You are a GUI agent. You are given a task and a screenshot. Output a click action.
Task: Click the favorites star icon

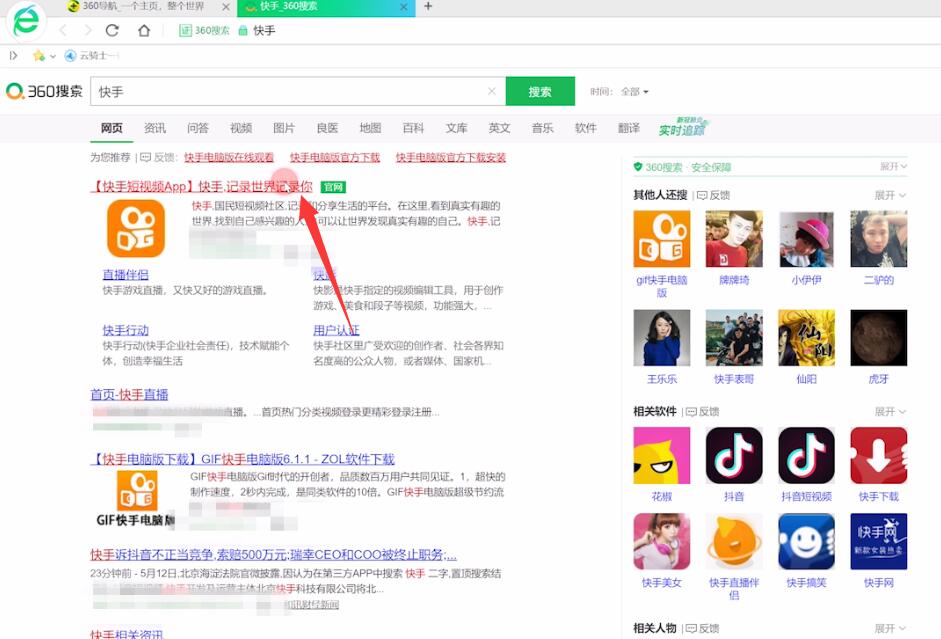pyautogui.click(x=39, y=56)
